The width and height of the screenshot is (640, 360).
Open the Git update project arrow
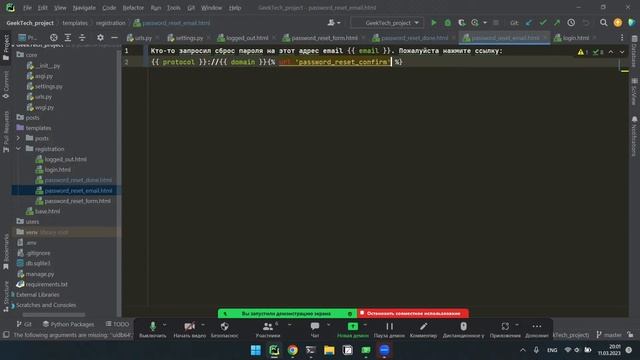[x=529, y=23]
